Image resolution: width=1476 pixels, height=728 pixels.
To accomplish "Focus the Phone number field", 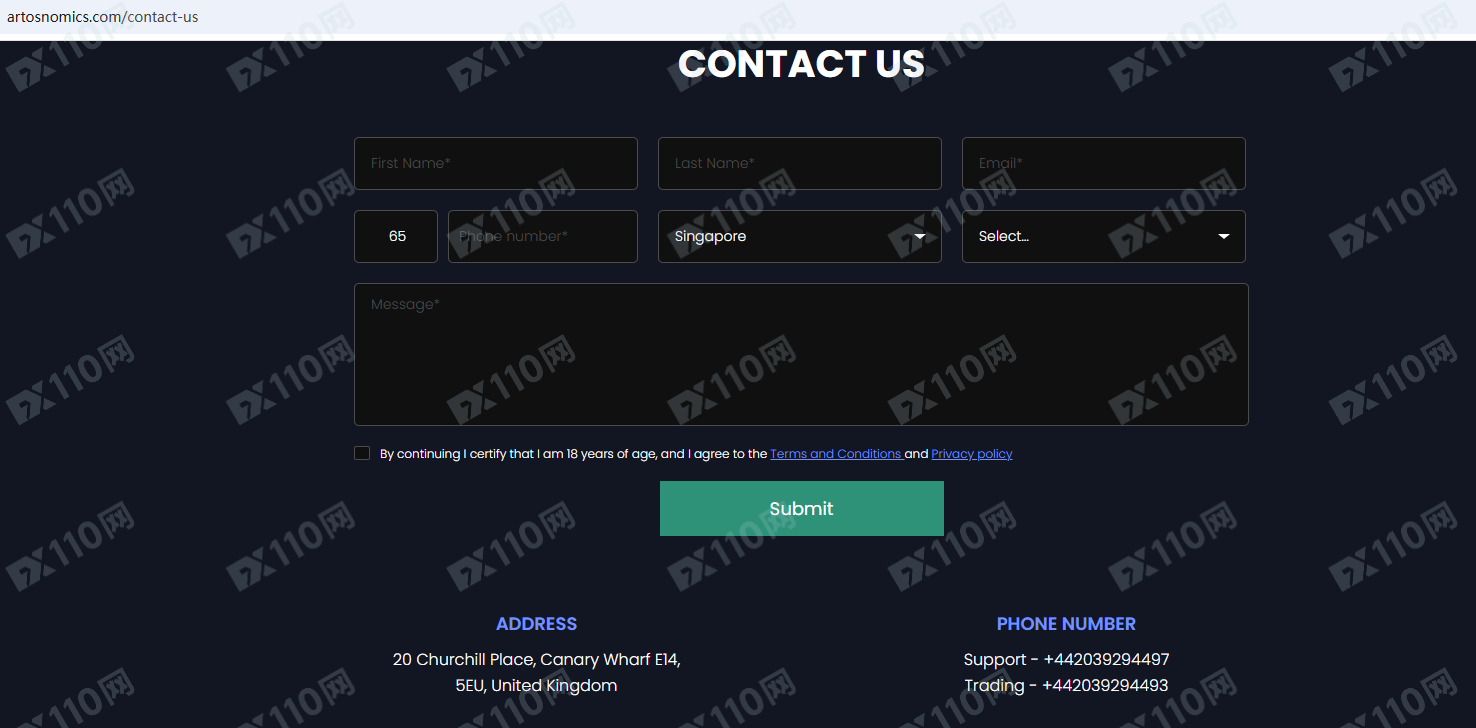I will 543,237.
